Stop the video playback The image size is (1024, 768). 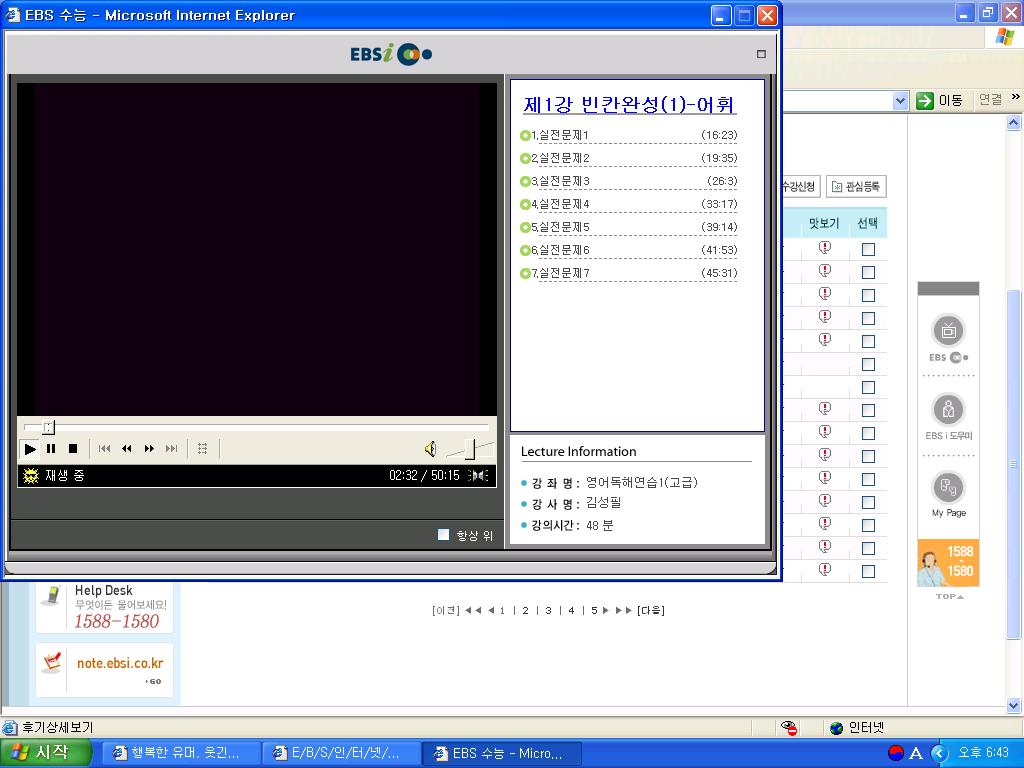(73, 449)
